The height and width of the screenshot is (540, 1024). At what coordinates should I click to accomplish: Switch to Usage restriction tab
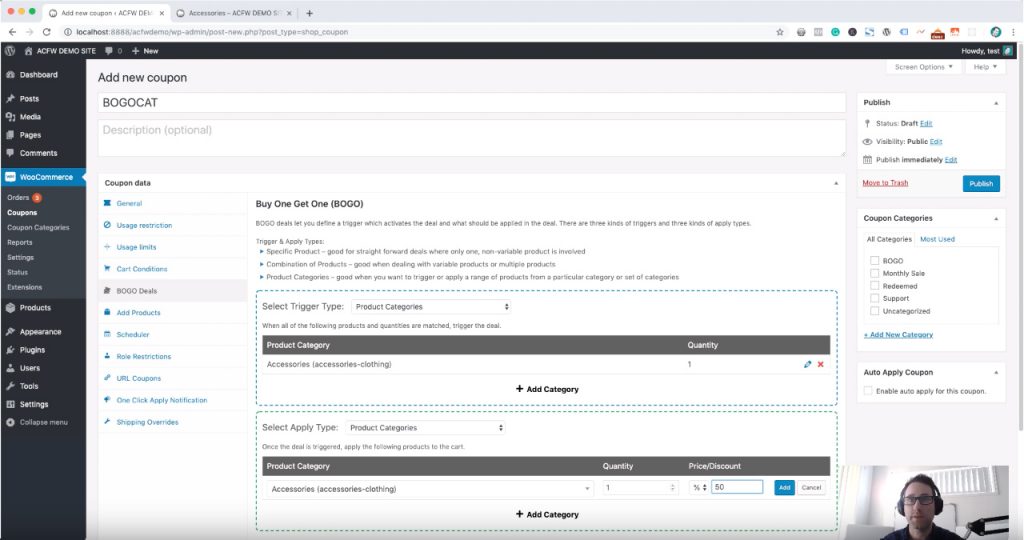tap(144, 225)
